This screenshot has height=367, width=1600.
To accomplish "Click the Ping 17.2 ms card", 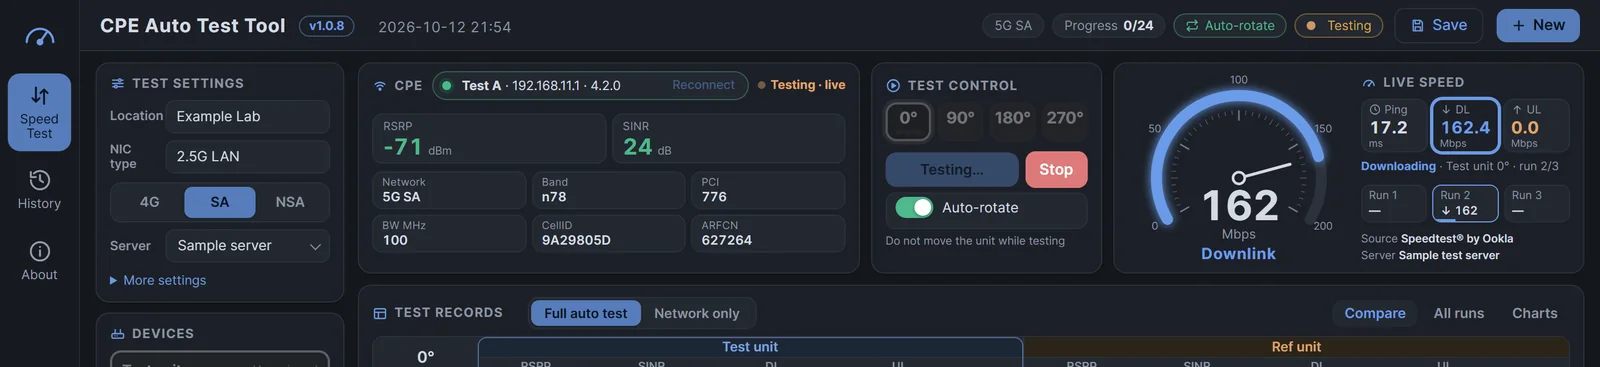I will pos(1394,125).
